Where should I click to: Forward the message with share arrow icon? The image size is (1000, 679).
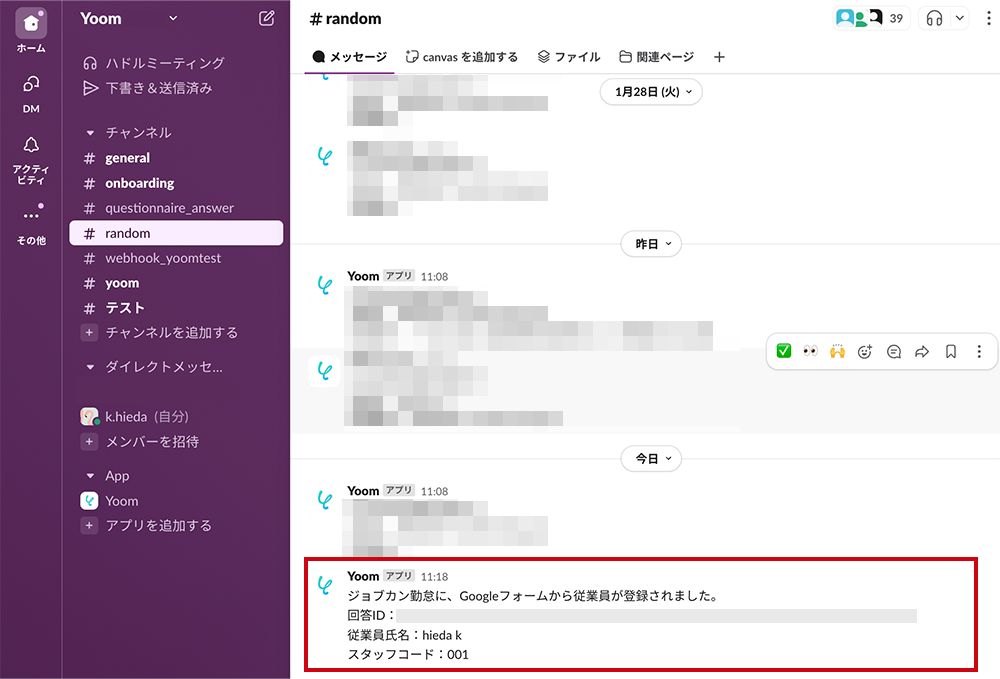pyautogui.click(x=922, y=351)
